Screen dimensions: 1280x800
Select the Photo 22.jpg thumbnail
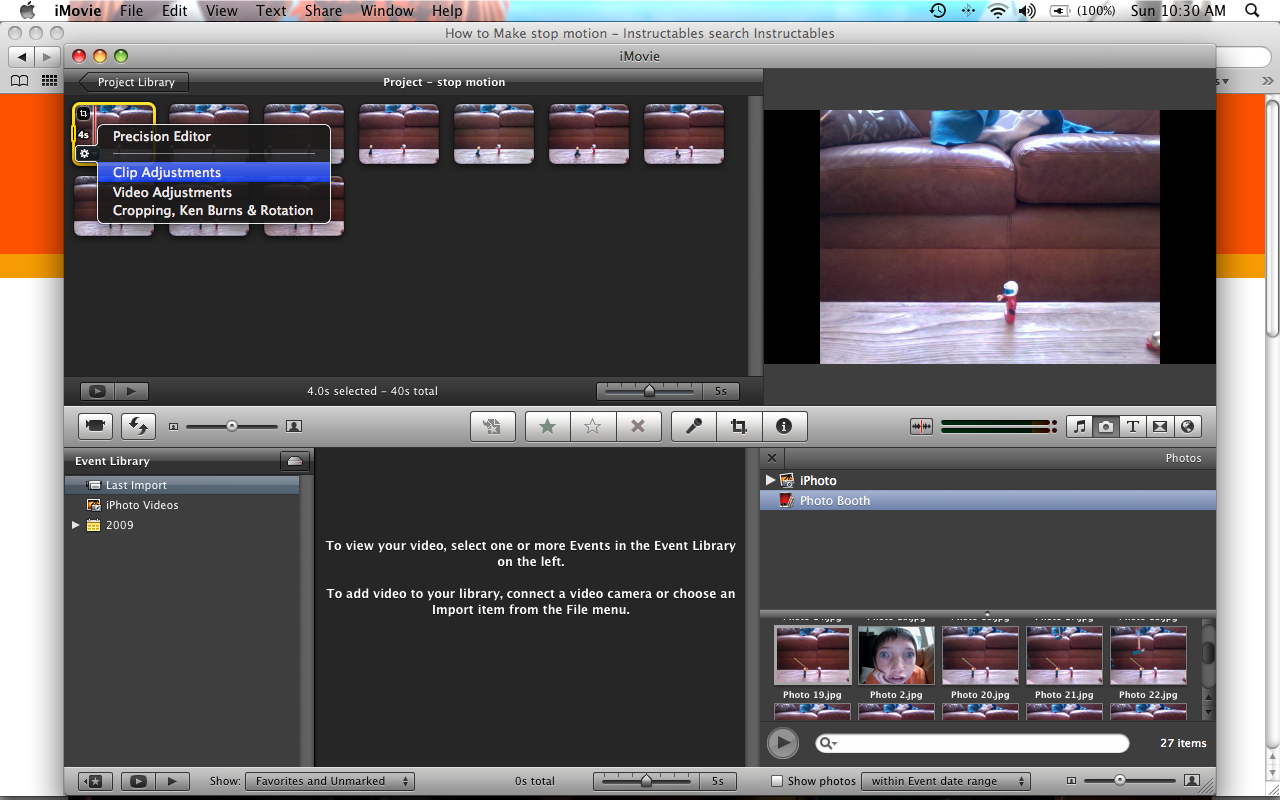click(x=1148, y=655)
